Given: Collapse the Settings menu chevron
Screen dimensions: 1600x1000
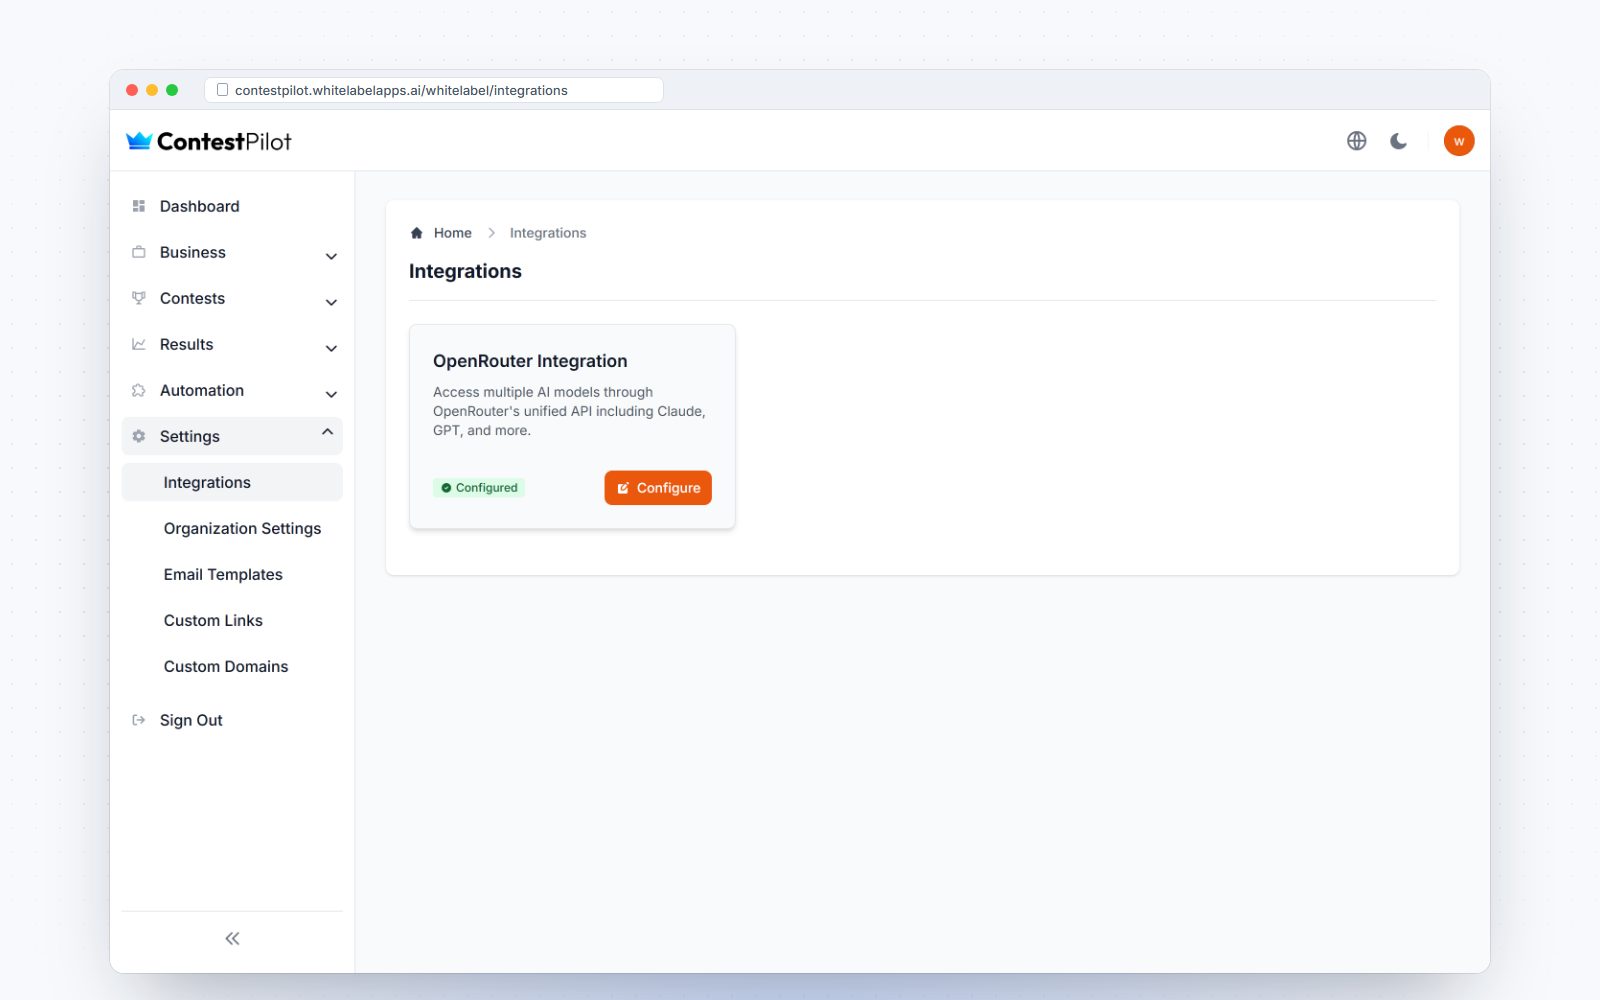Looking at the screenshot, I should coord(327,432).
